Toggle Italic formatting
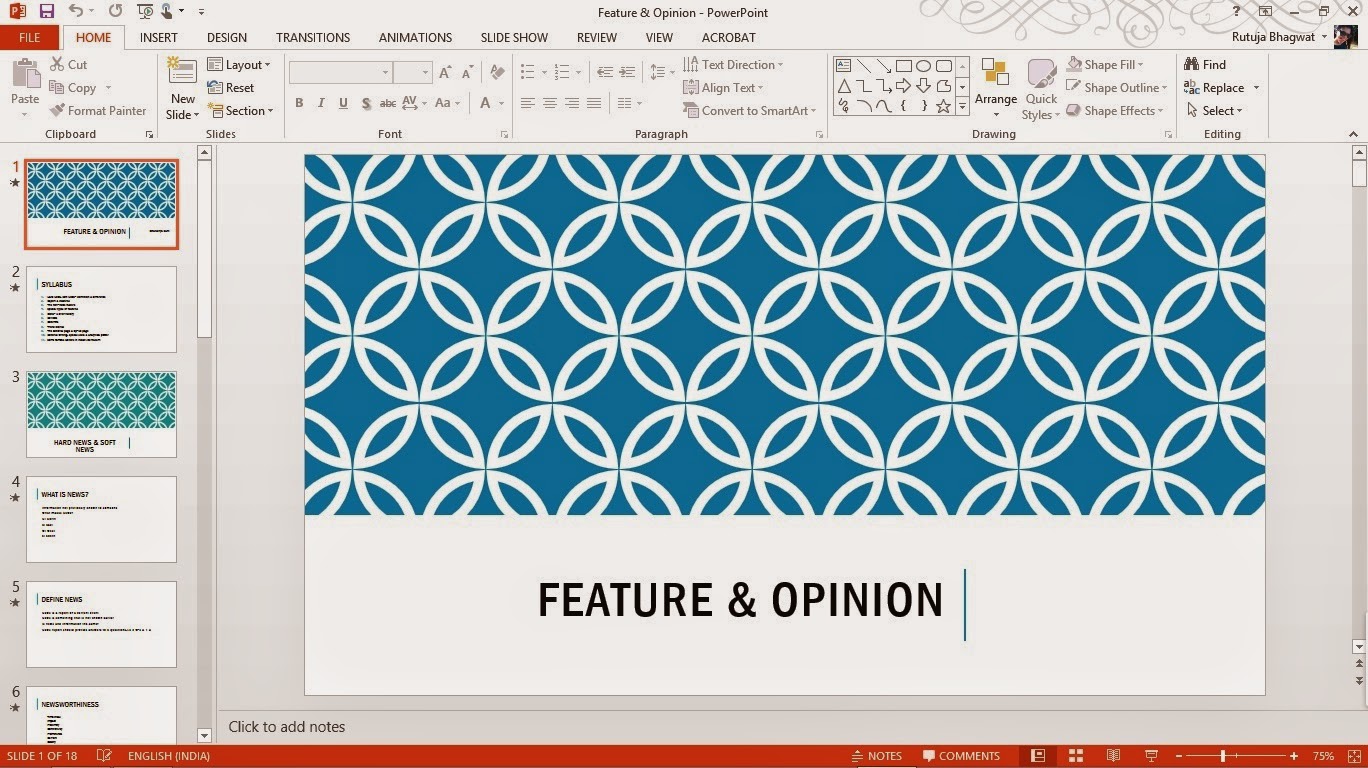 [x=321, y=103]
